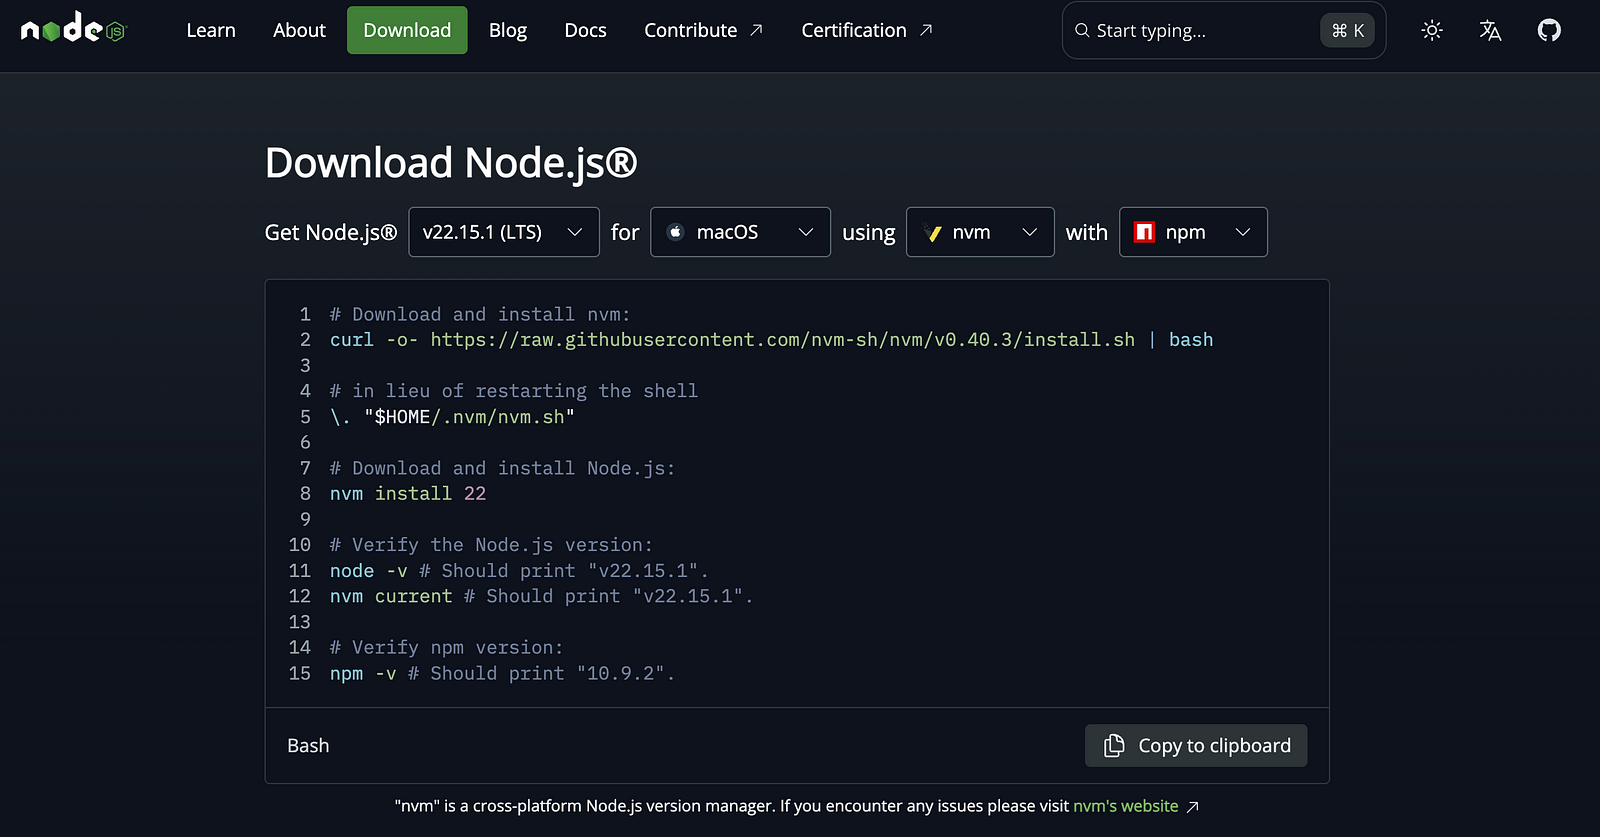Click Copy to clipboard button
The width and height of the screenshot is (1600, 837).
pos(1196,746)
